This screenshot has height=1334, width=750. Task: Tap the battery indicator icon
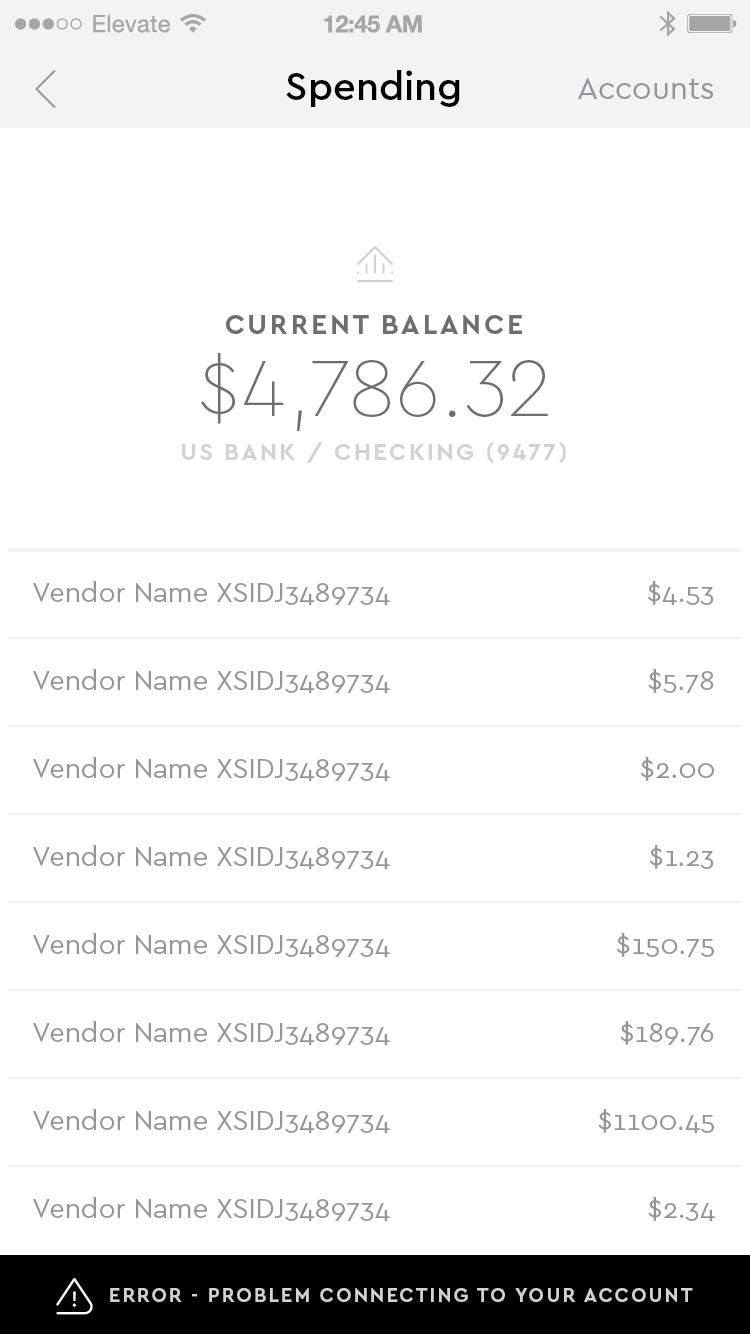point(711,24)
